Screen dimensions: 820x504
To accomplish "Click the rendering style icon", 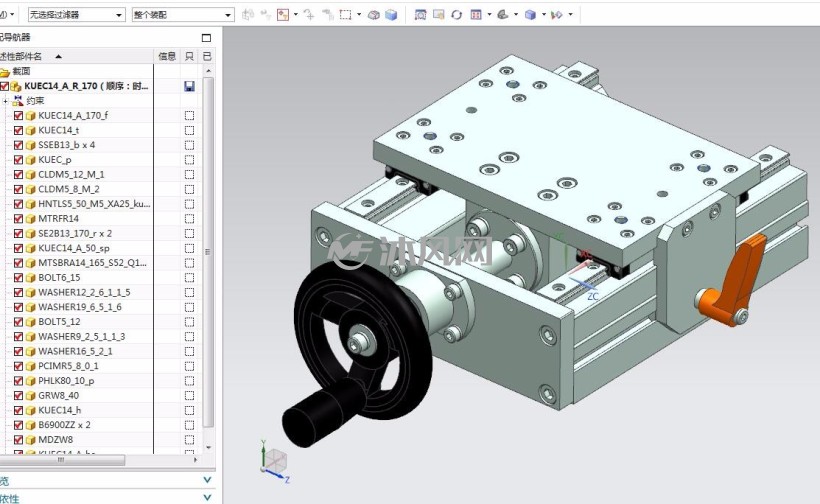I will click(x=503, y=15).
